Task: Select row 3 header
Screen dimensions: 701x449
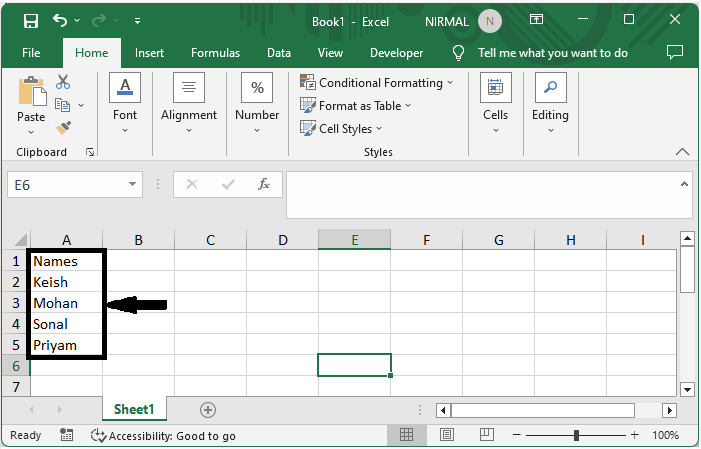Action: (16, 303)
